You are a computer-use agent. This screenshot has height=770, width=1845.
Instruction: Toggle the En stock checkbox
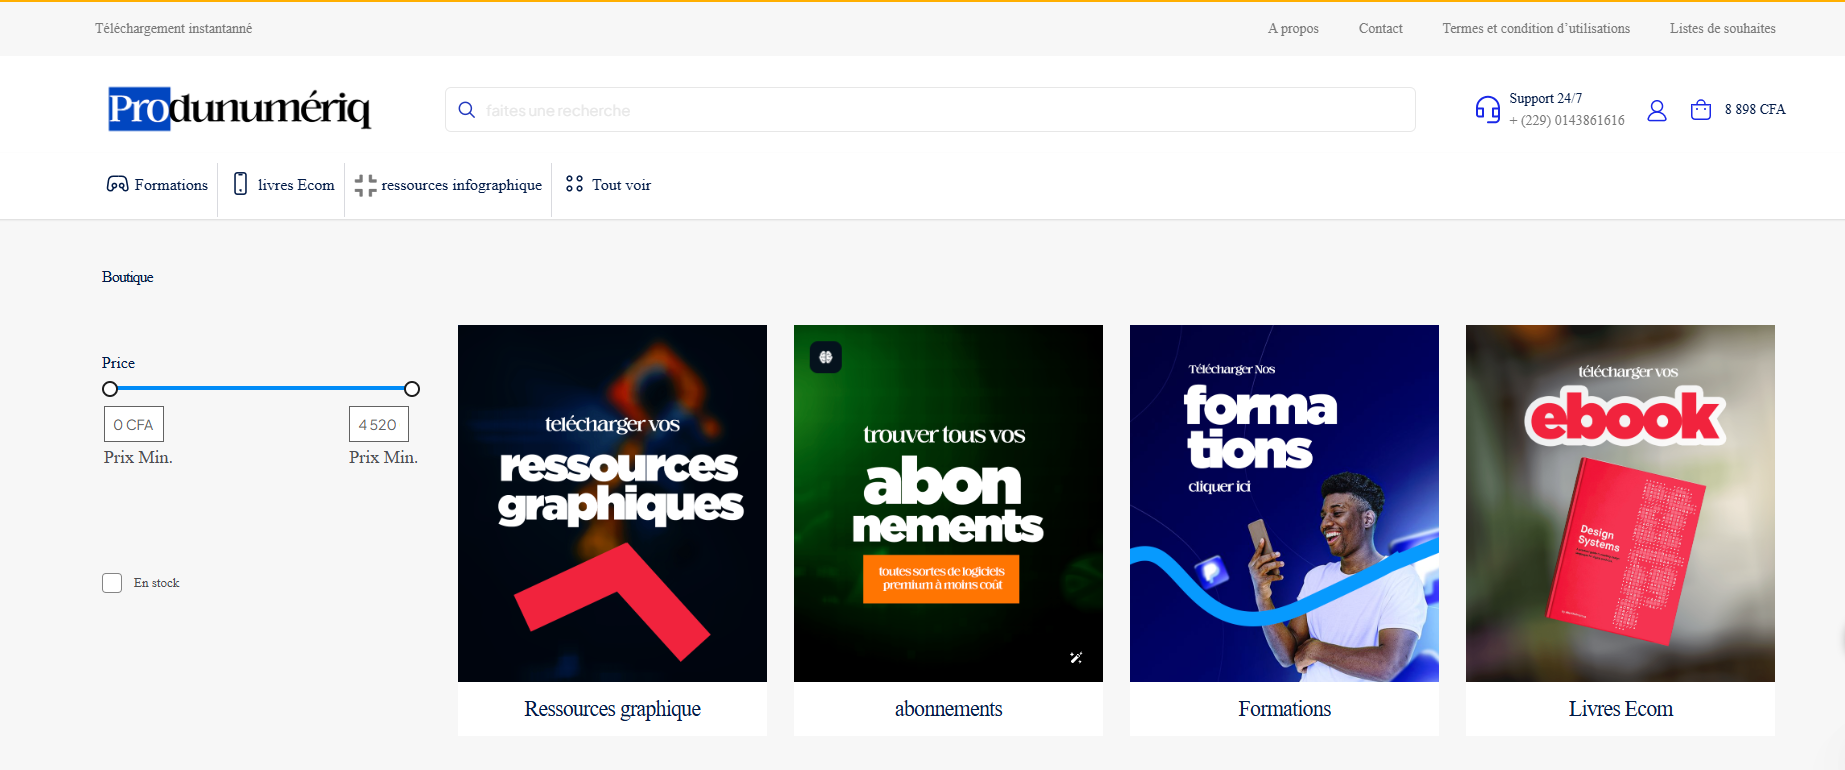pos(112,583)
